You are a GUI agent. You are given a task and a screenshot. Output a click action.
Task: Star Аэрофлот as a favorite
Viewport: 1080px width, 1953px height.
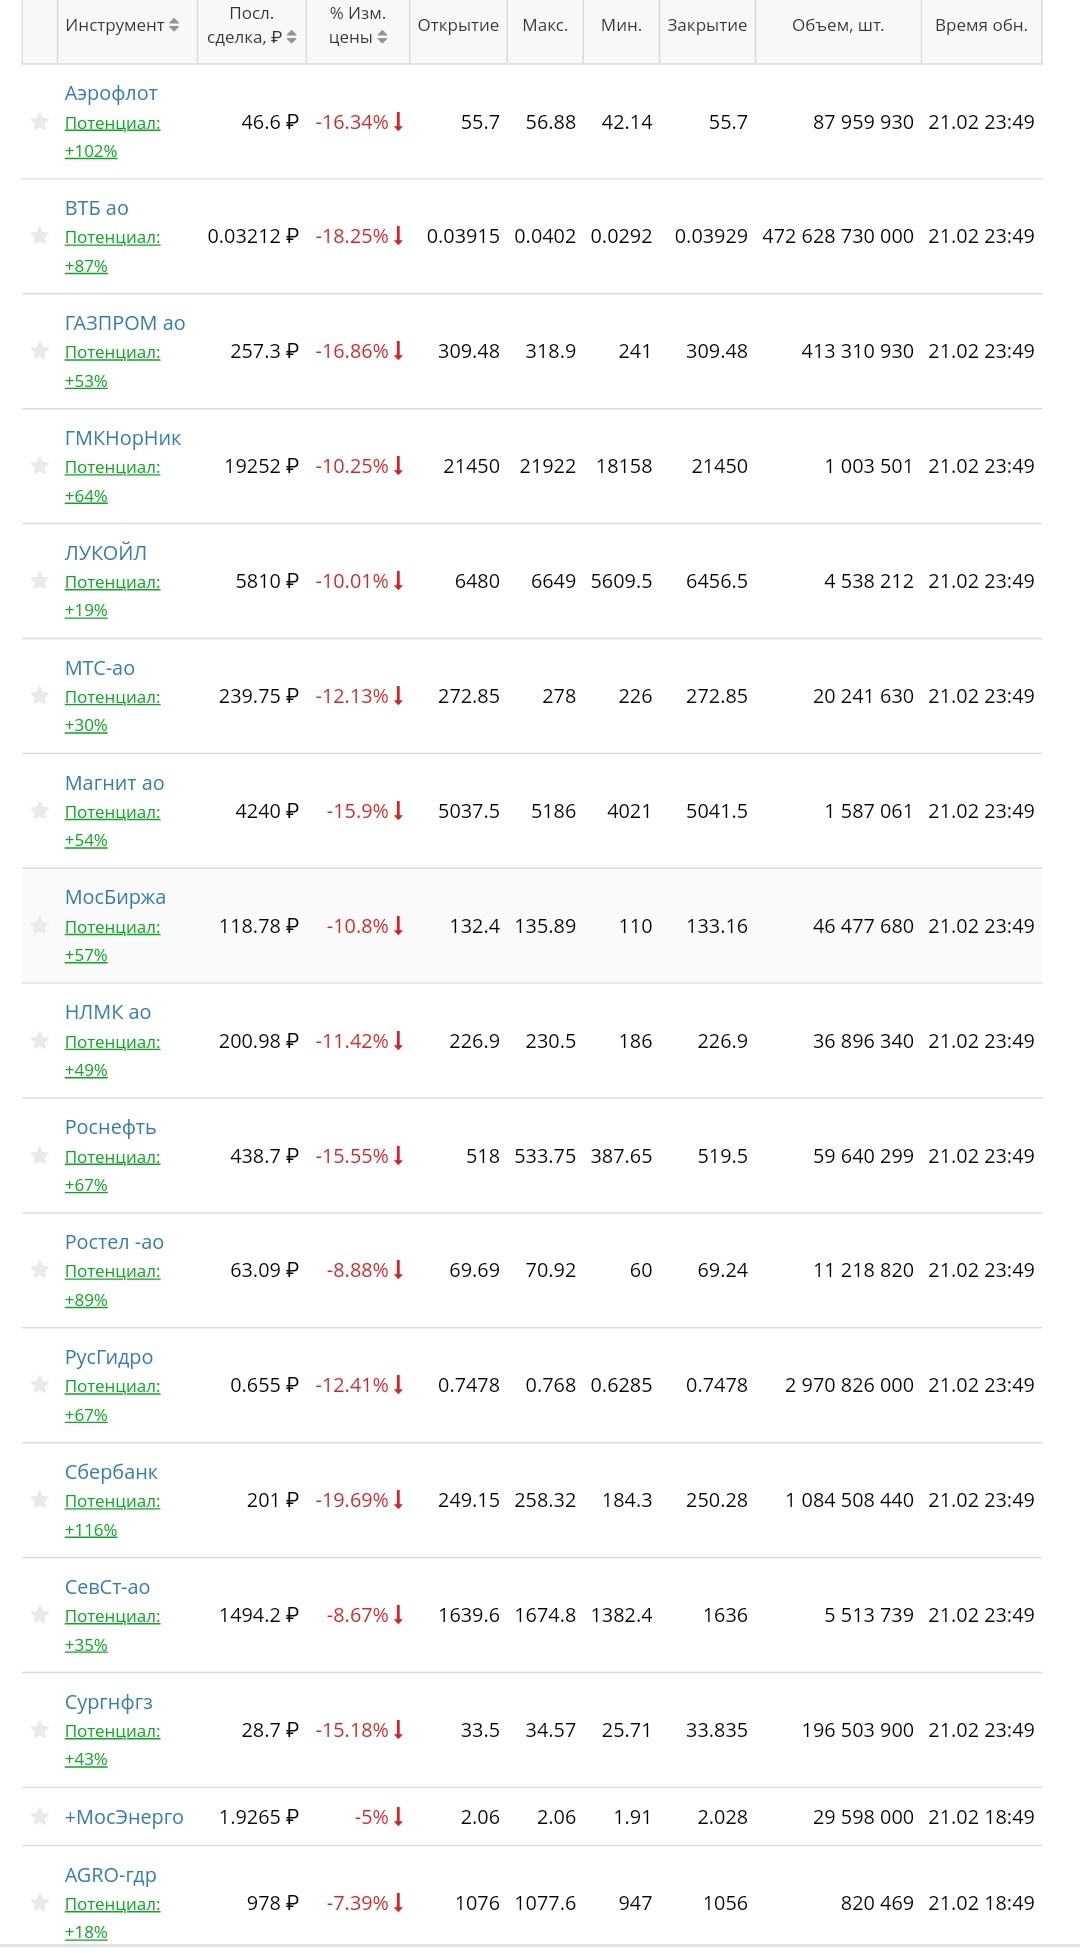tap(40, 122)
